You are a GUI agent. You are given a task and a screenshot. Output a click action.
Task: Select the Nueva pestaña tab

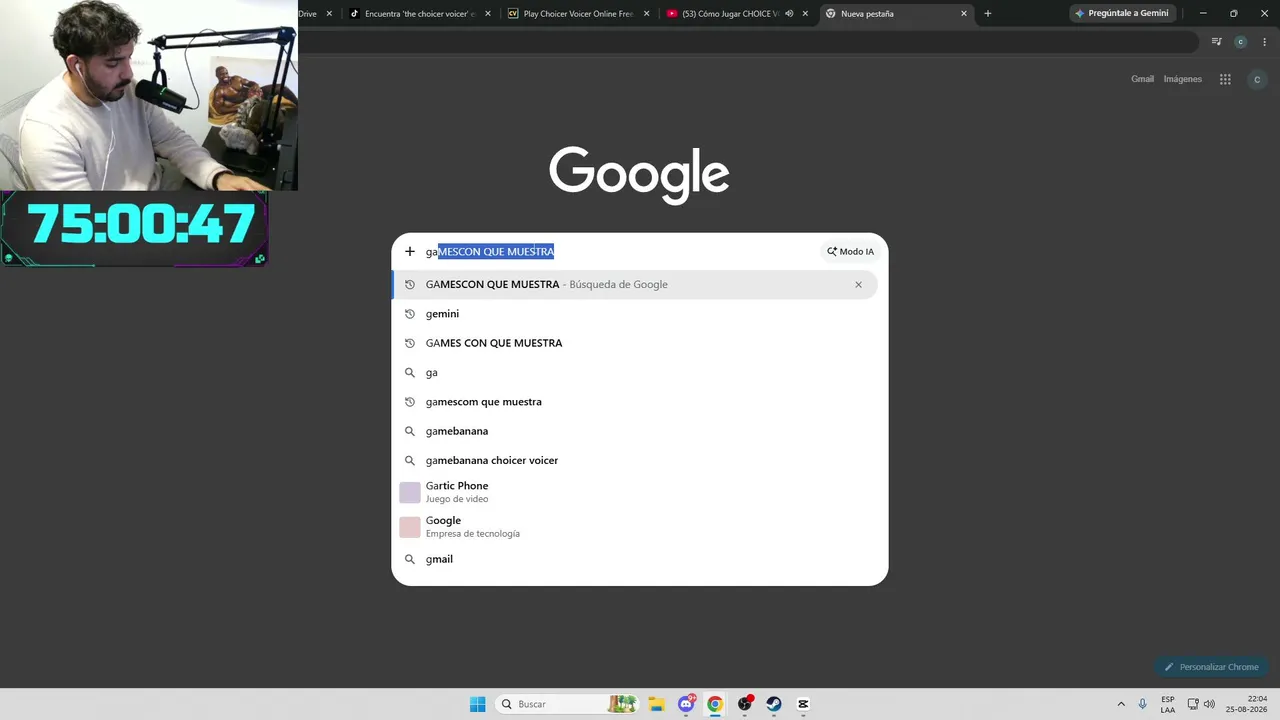897,14
